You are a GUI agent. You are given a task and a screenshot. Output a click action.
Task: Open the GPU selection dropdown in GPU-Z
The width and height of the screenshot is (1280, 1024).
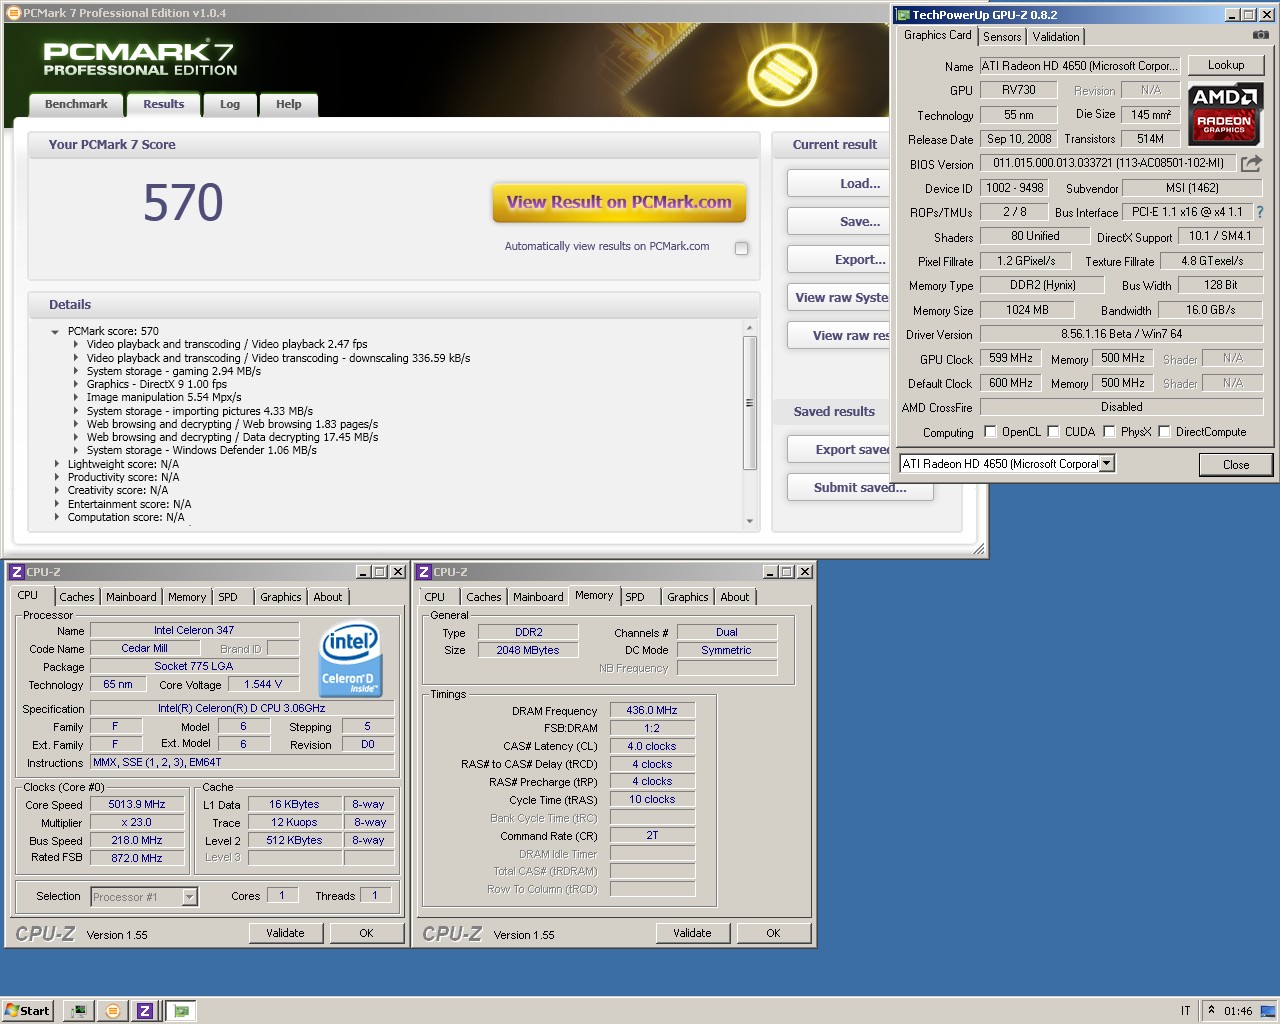(1107, 464)
